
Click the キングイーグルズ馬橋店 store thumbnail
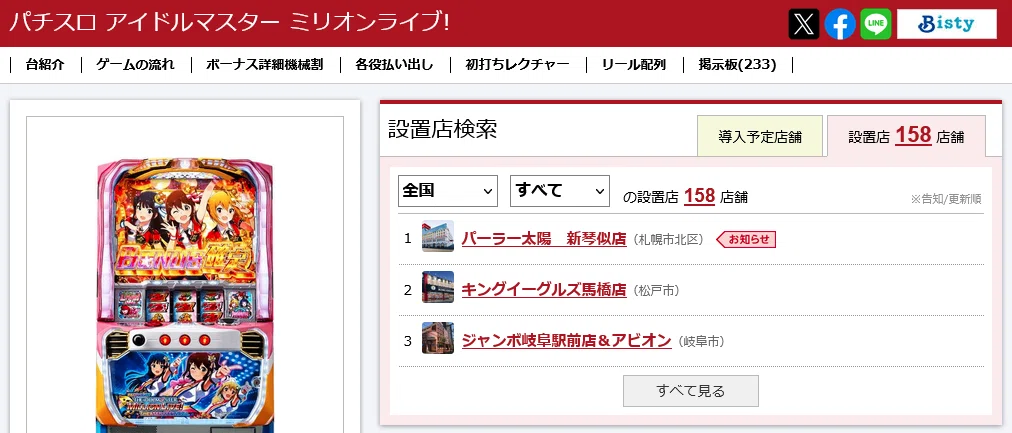click(438, 287)
